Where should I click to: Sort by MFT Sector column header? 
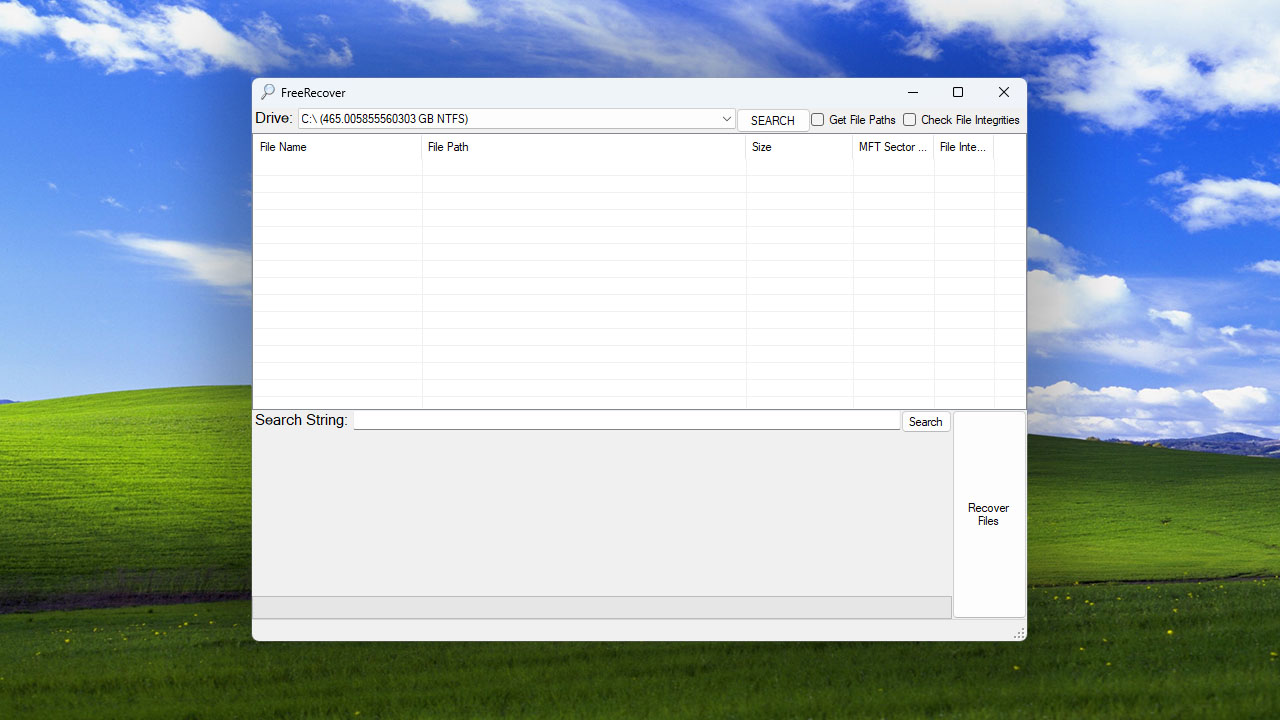tap(893, 147)
